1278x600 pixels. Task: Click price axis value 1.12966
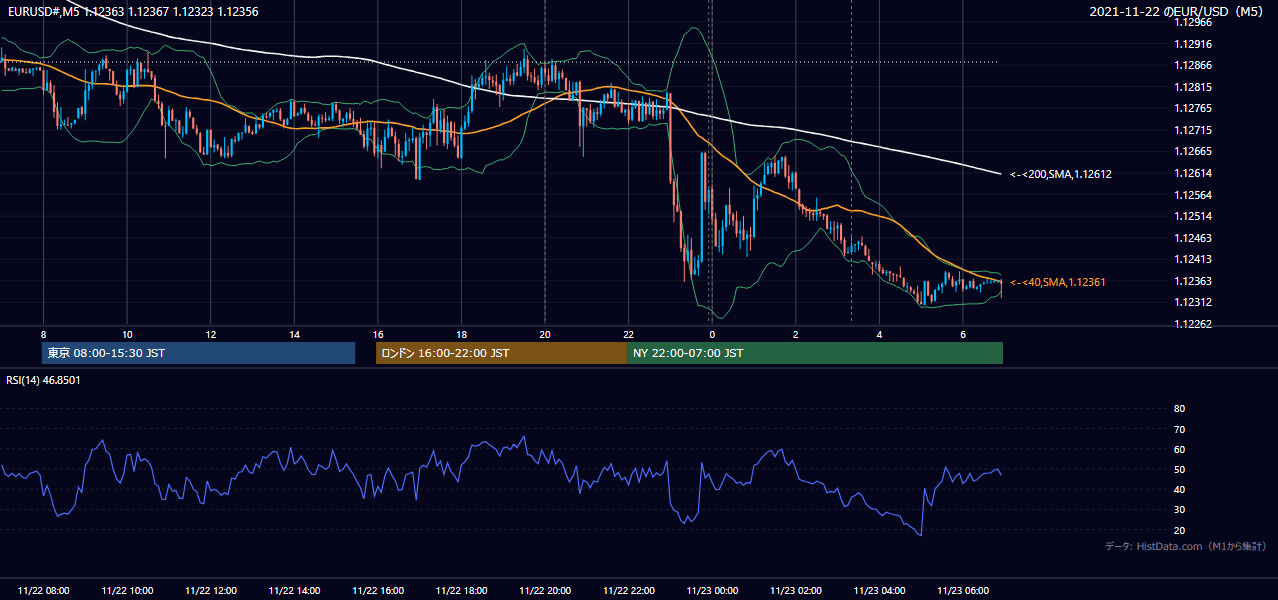click(x=1193, y=22)
